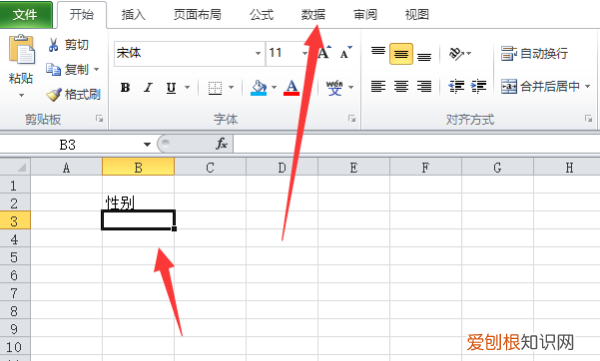Center text horizontally

(401, 87)
